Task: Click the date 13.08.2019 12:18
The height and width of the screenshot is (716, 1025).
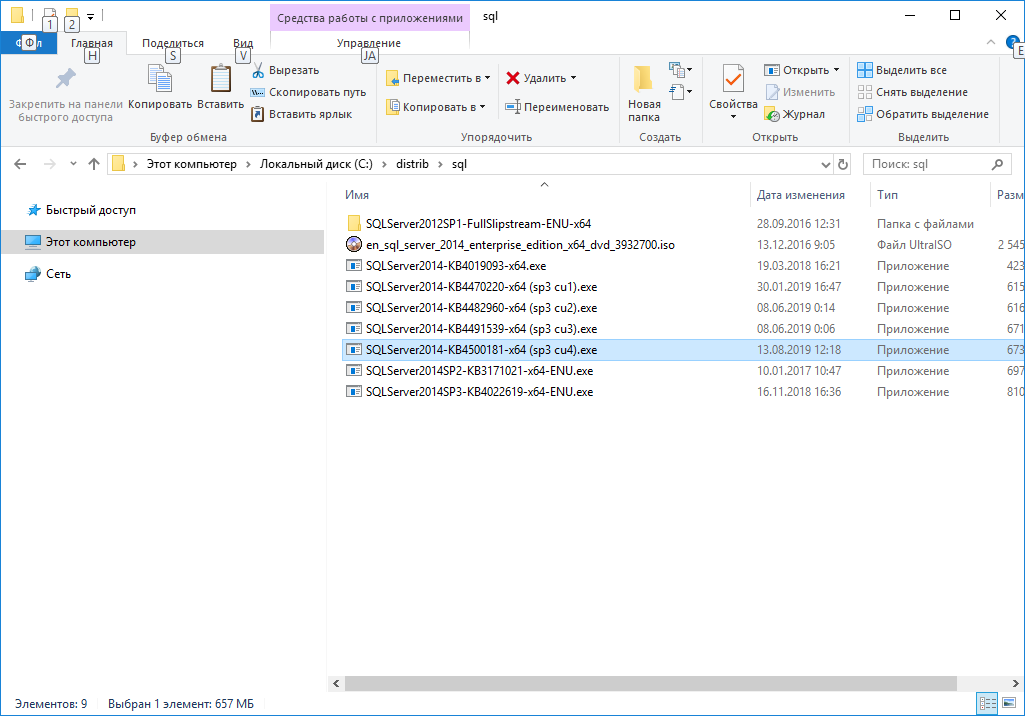Action: pyautogui.click(x=799, y=350)
